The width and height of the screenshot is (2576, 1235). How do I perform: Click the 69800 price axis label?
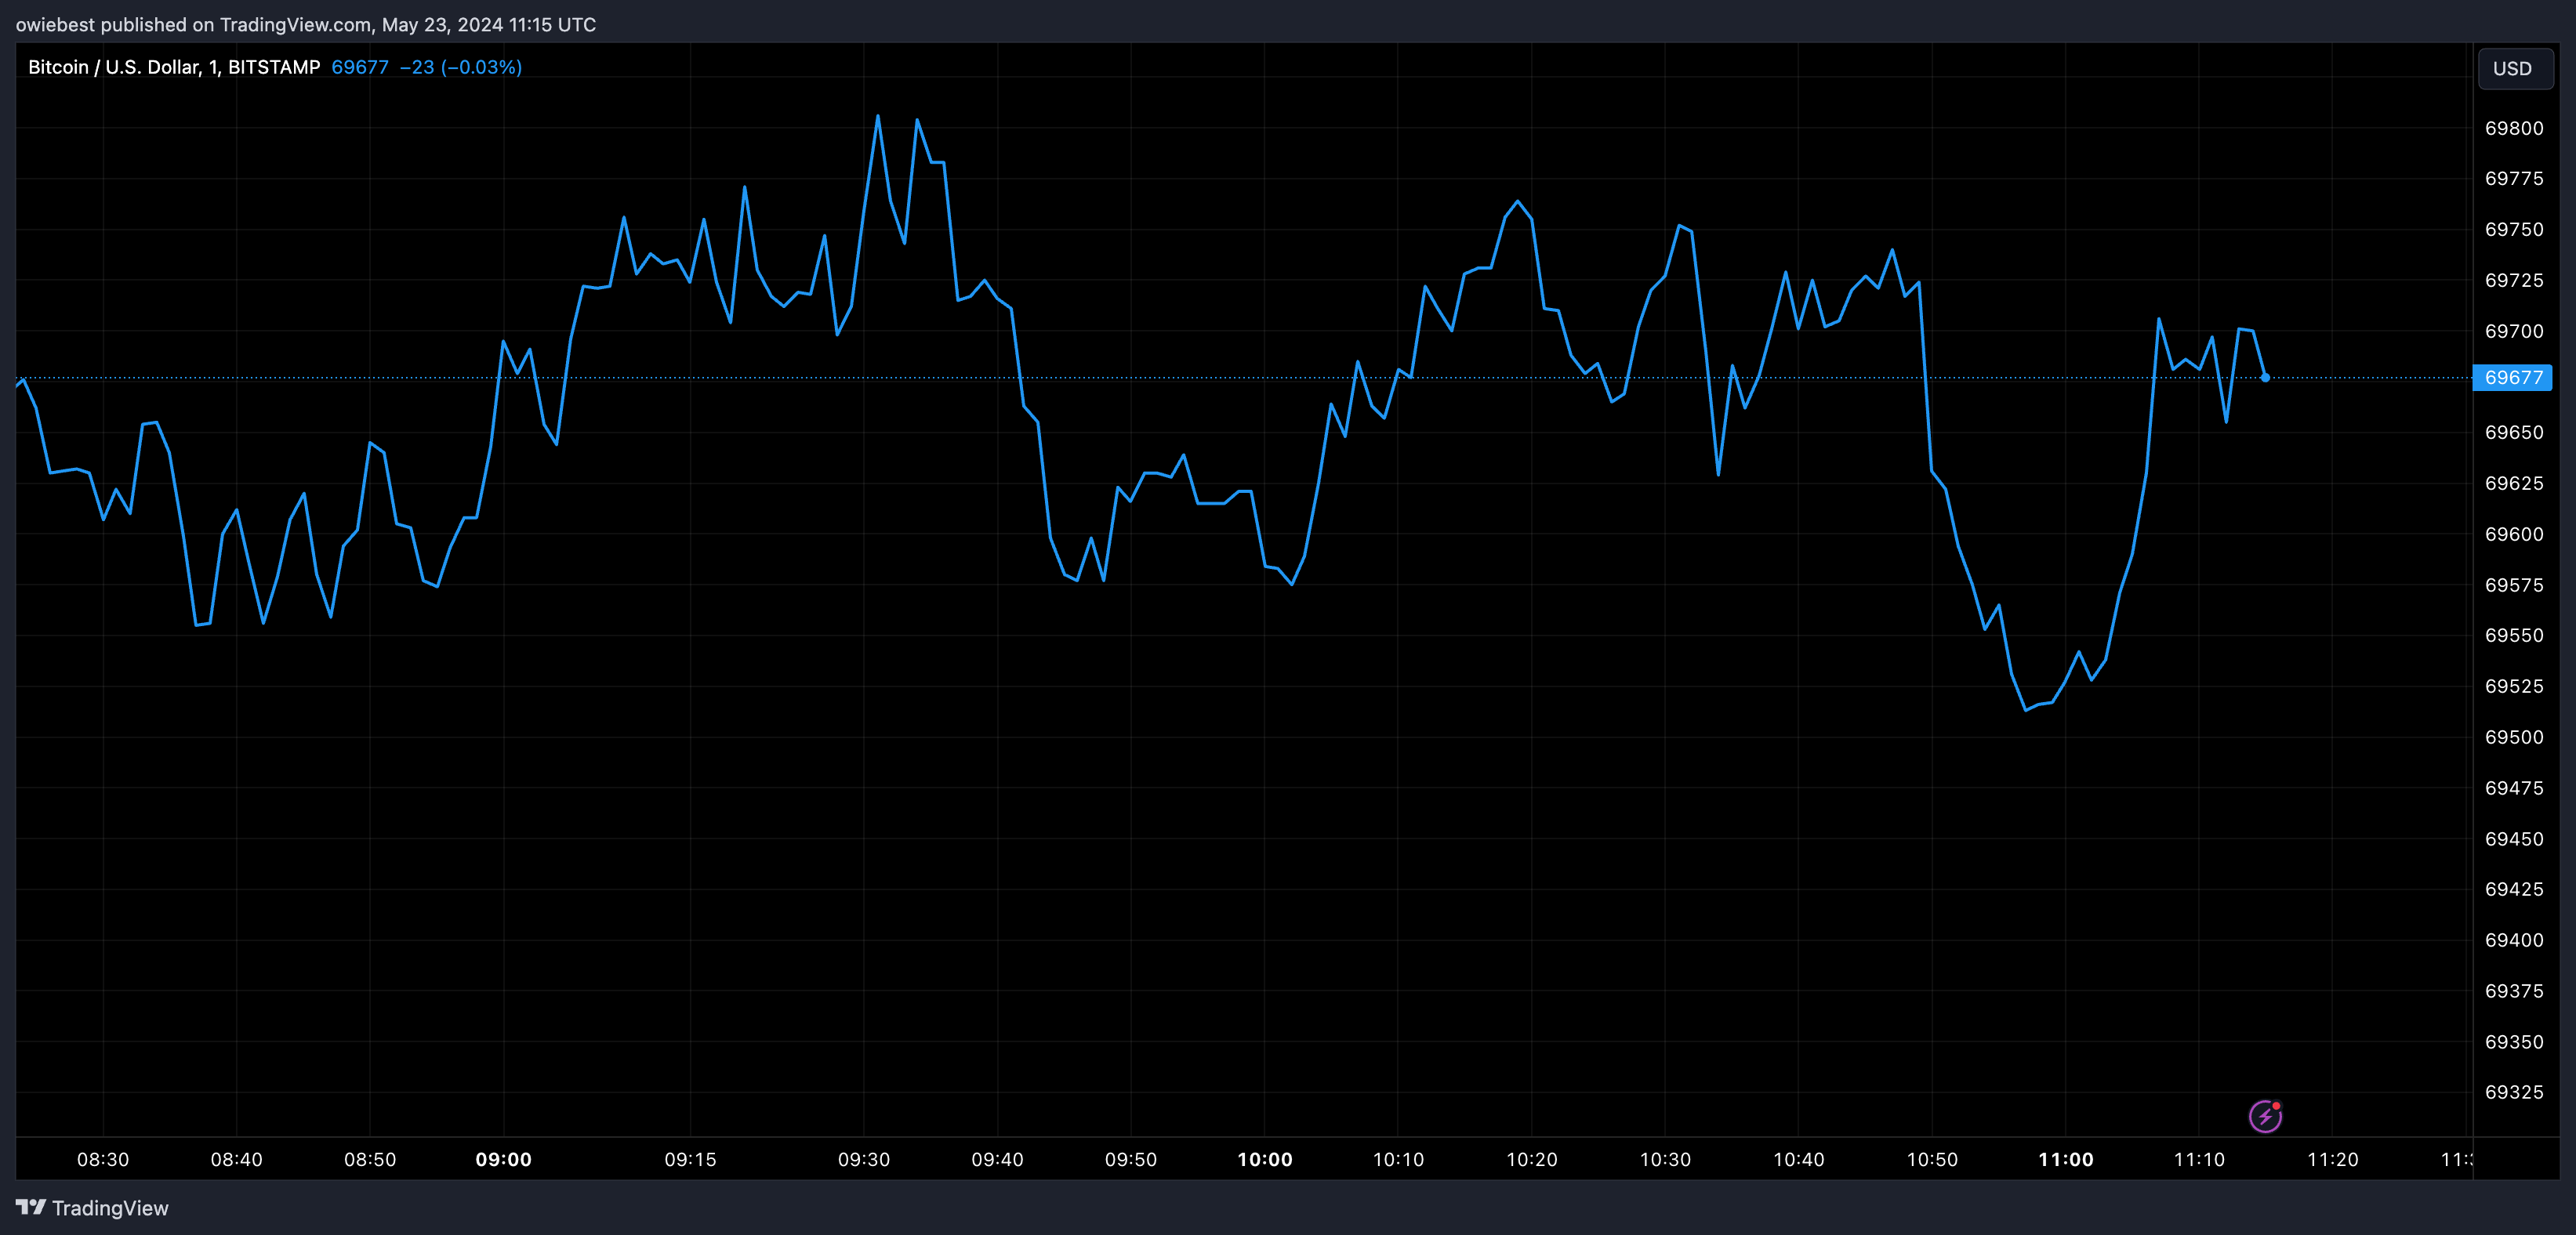[x=2513, y=128]
